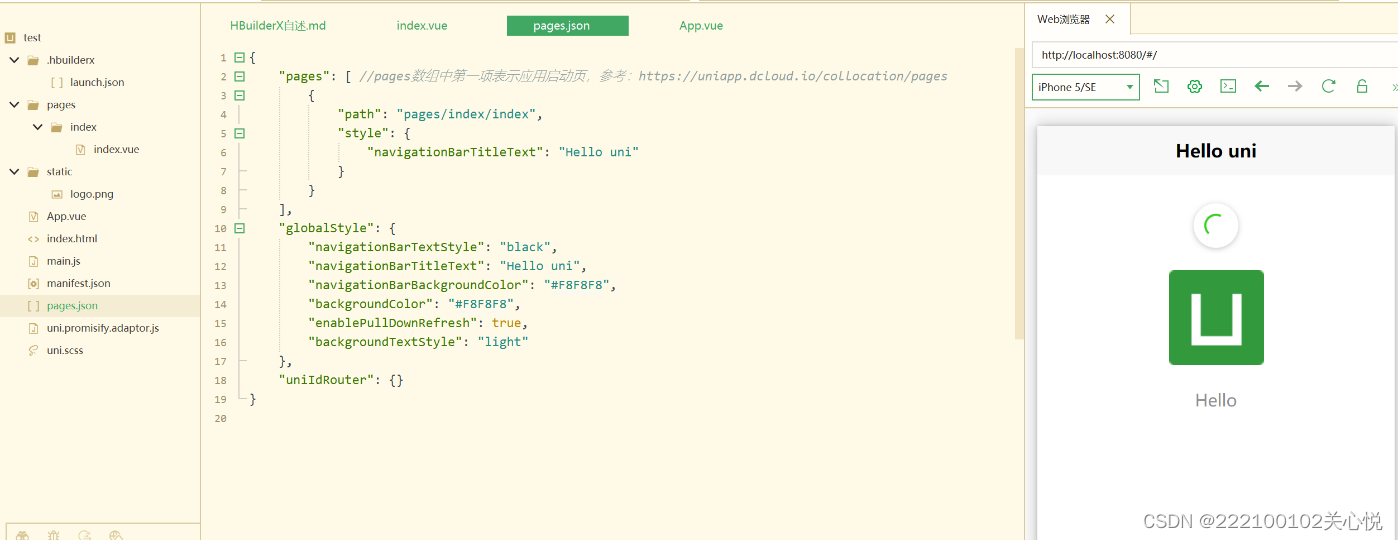Open manifest.json in the project tree
Screen dimensions: 1398x540
pos(78,283)
